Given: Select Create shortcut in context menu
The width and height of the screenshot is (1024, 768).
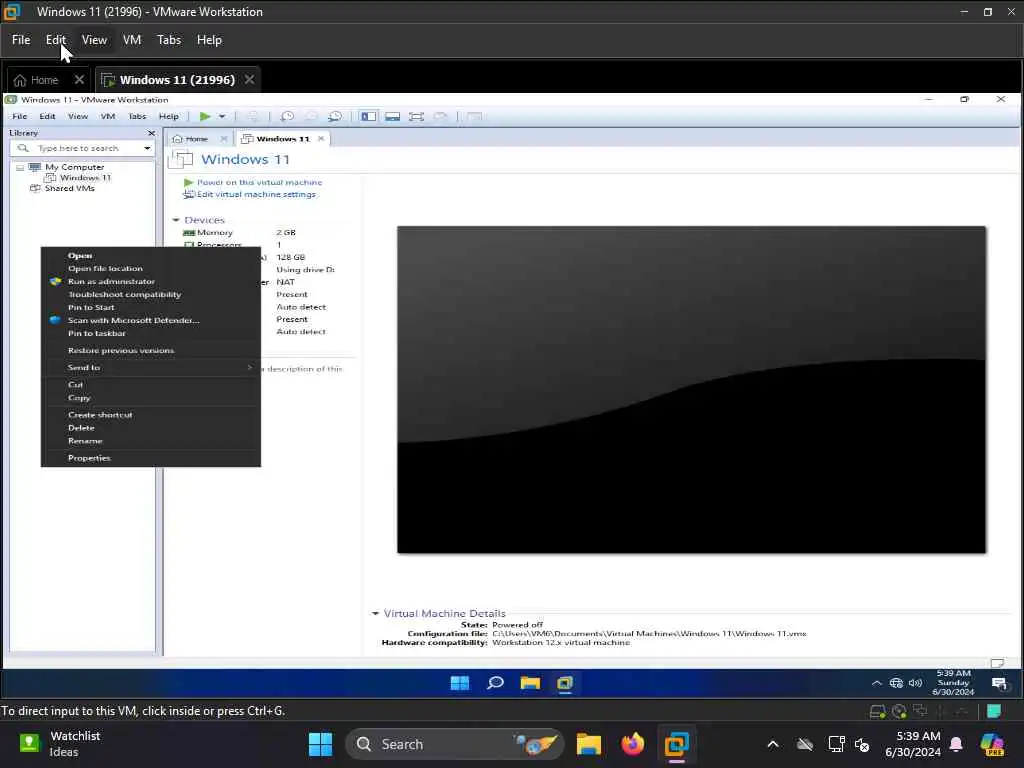Looking at the screenshot, I should click(x=151, y=415).
